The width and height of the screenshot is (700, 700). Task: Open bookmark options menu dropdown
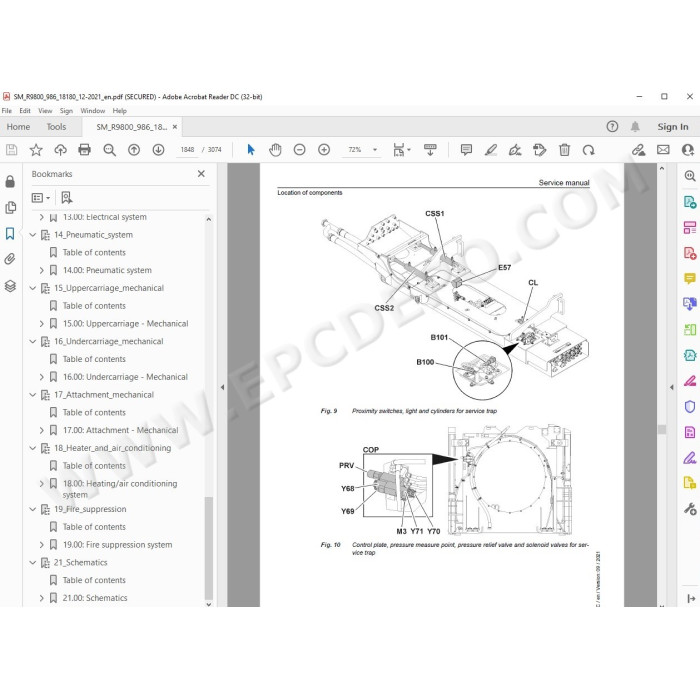(41, 197)
